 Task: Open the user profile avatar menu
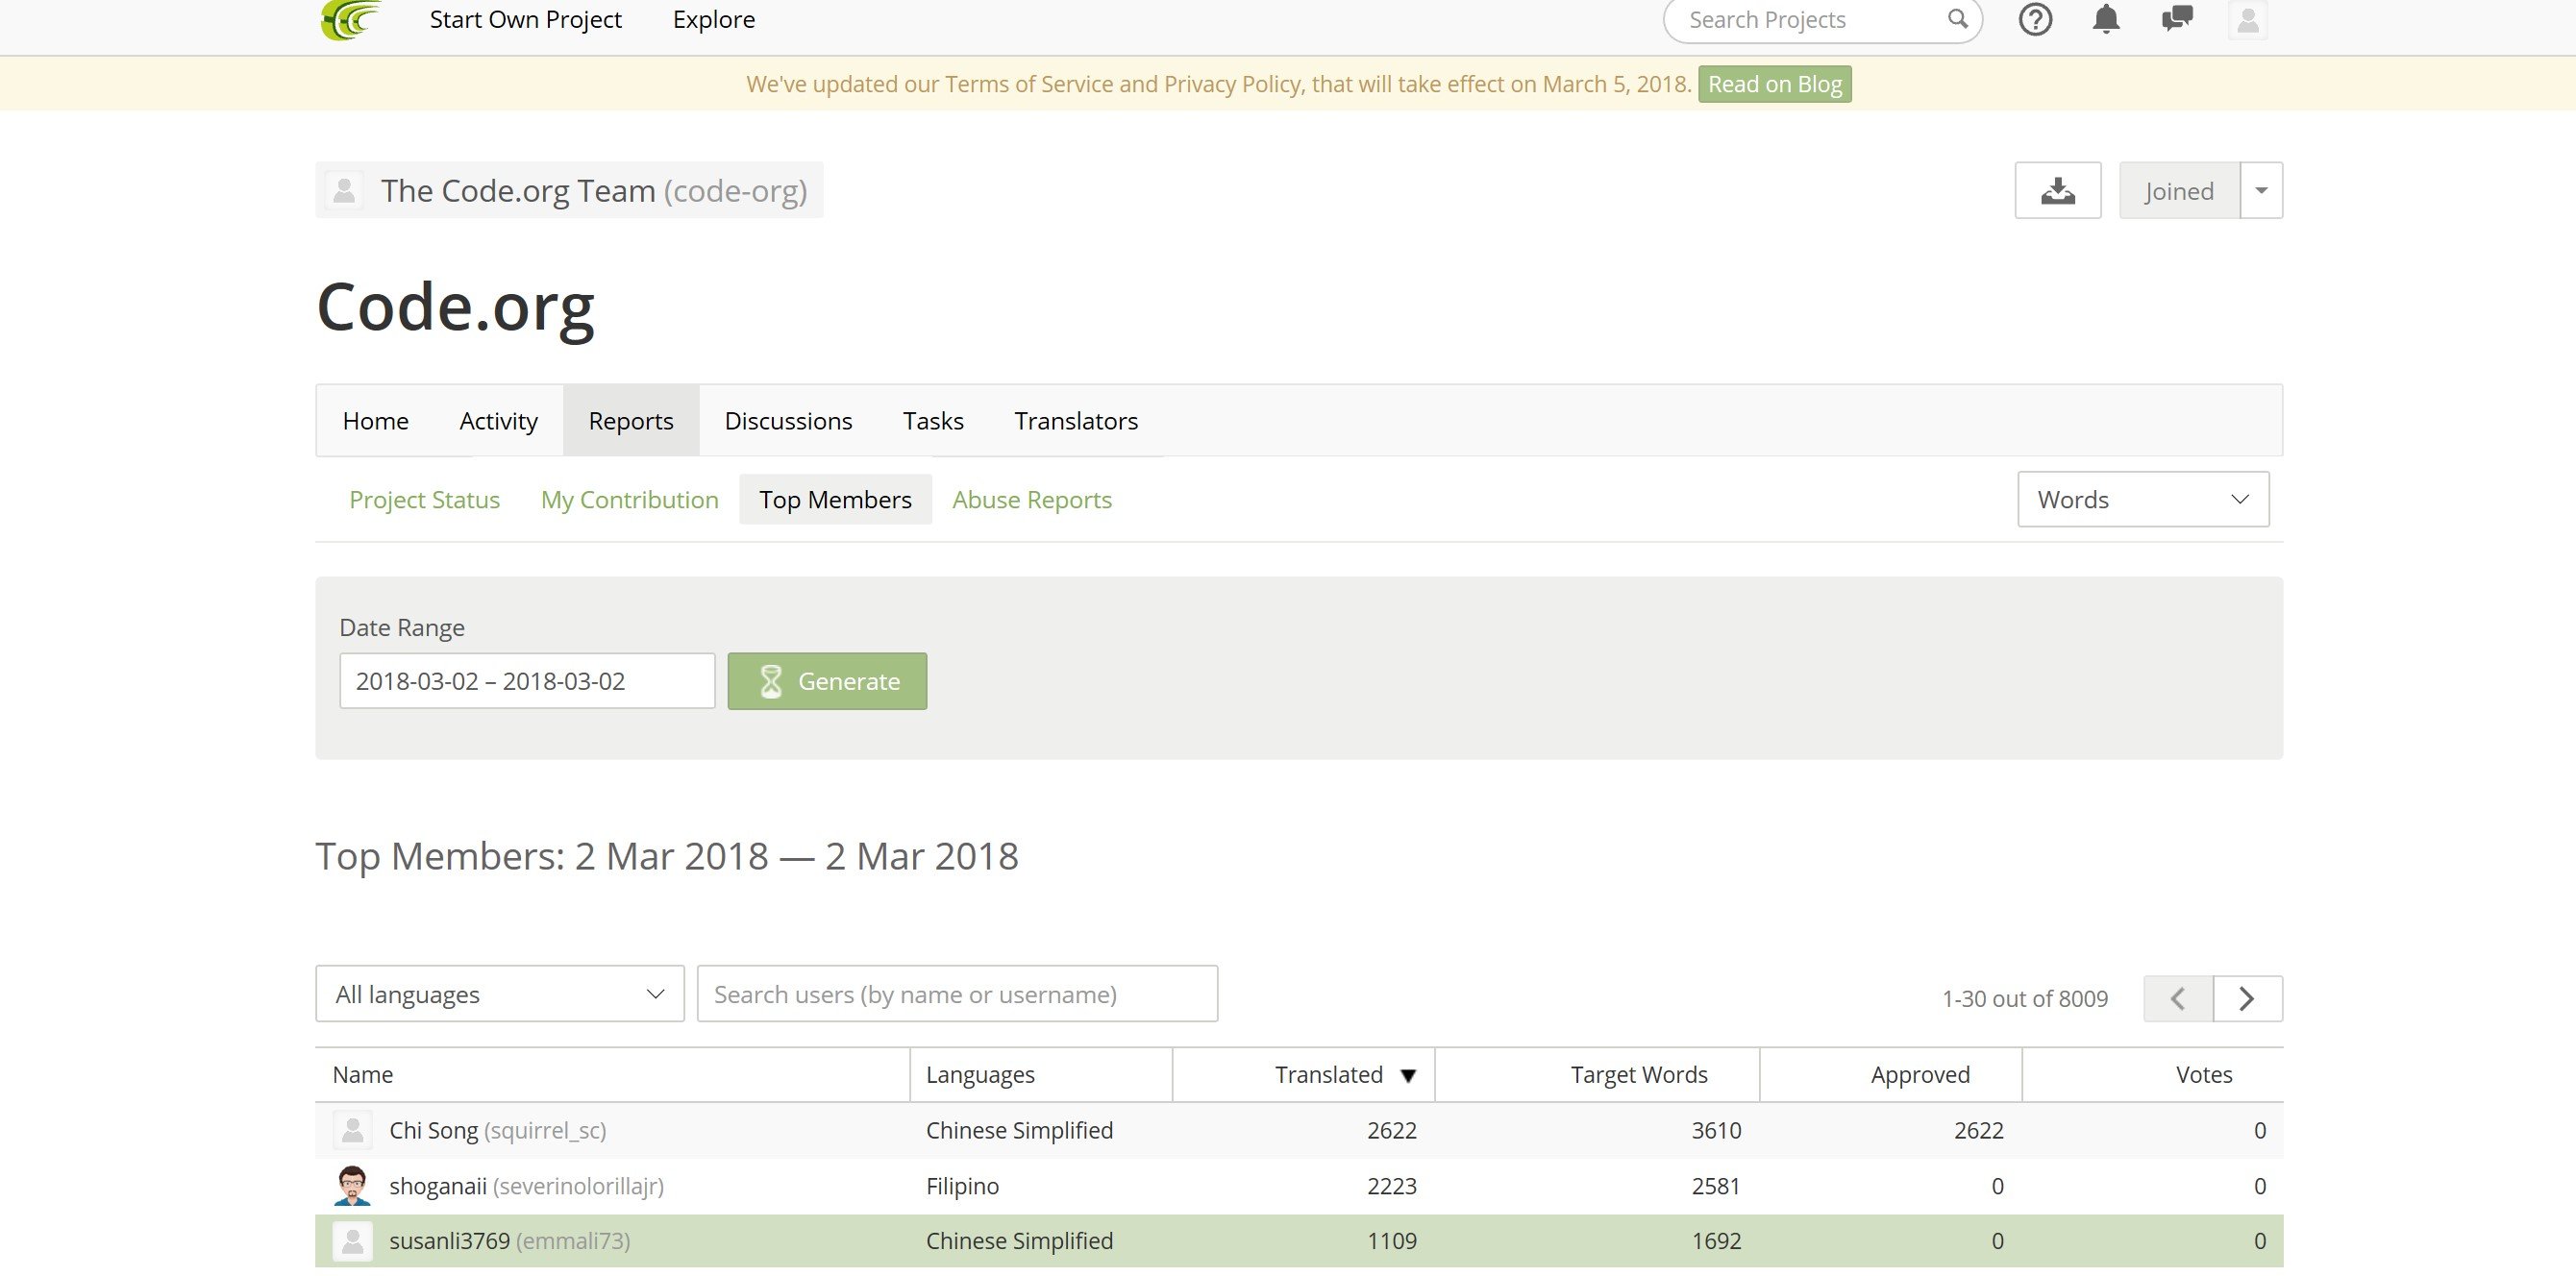coord(2247,20)
